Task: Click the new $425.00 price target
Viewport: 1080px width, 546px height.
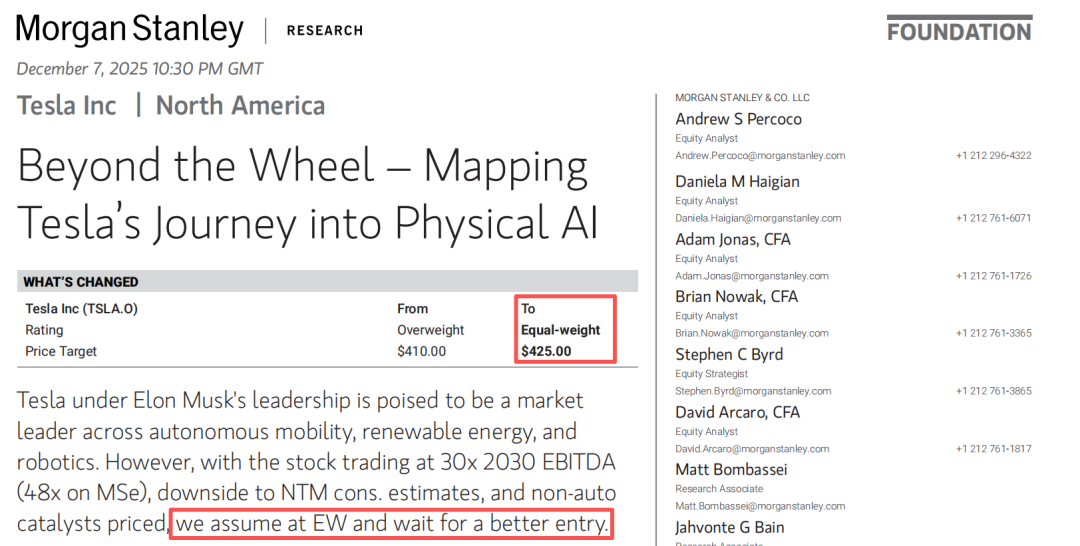Action: click(546, 351)
